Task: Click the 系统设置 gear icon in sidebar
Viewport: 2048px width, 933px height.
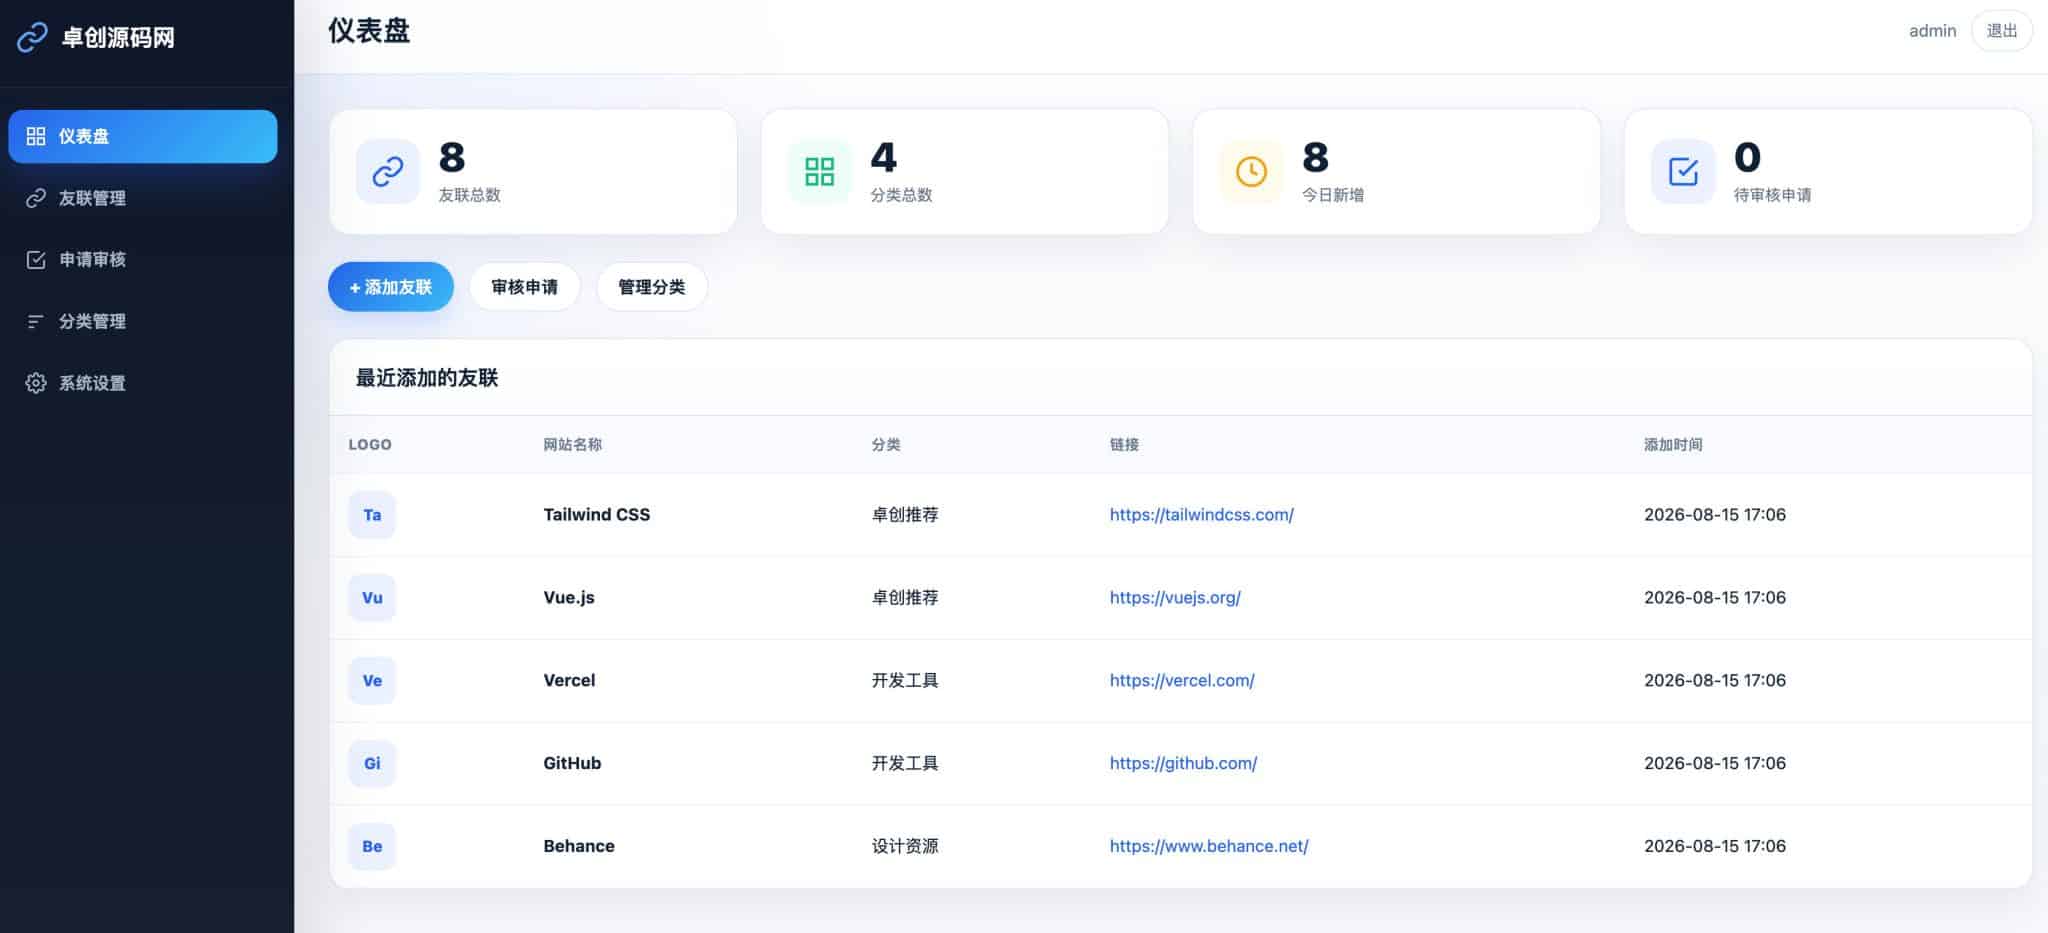Action: pos(36,383)
